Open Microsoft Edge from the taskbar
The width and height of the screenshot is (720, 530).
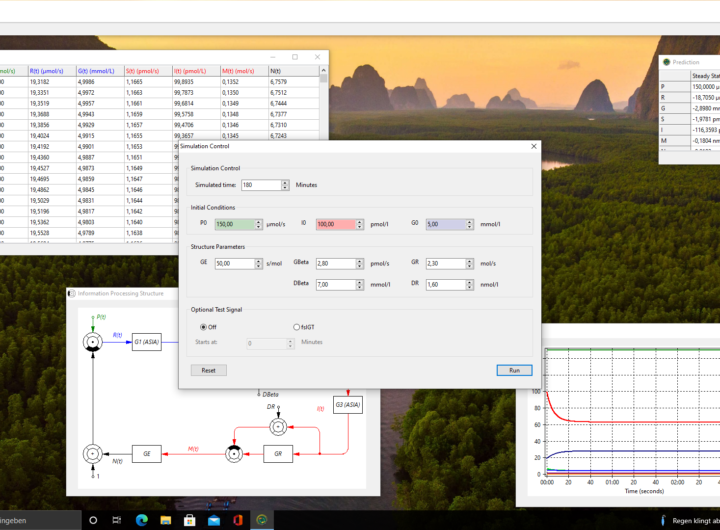[140, 520]
